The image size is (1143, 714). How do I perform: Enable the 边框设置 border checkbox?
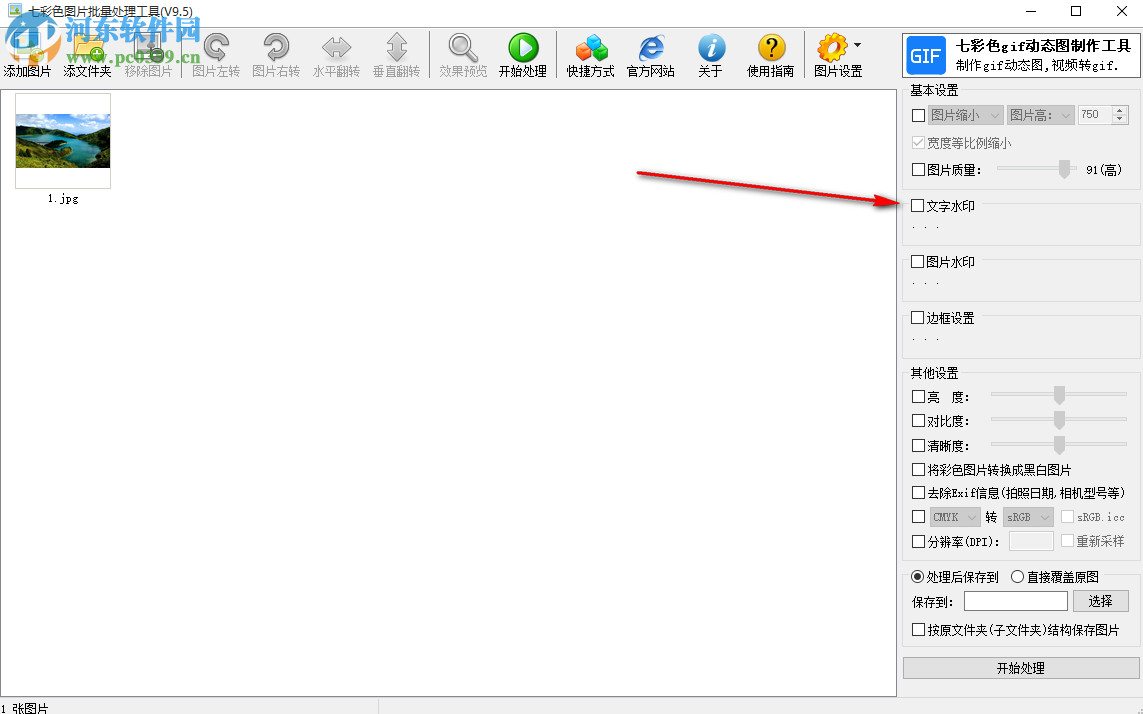pyautogui.click(x=918, y=318)
